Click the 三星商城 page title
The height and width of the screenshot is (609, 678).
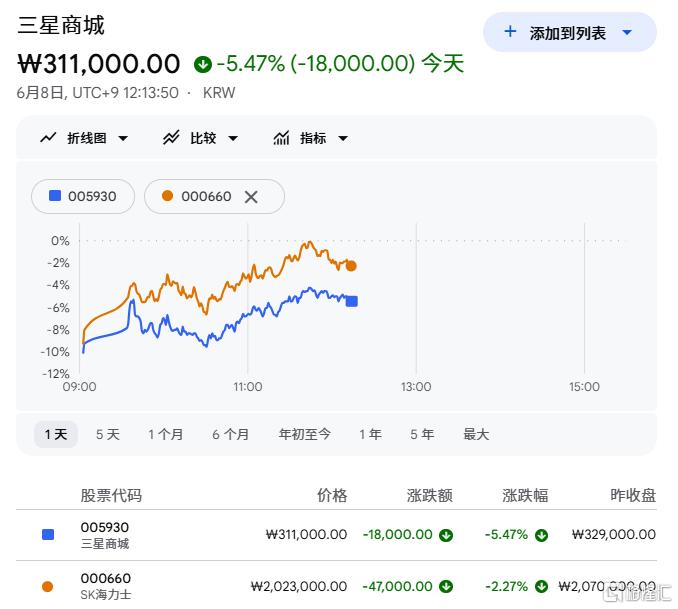61,25
